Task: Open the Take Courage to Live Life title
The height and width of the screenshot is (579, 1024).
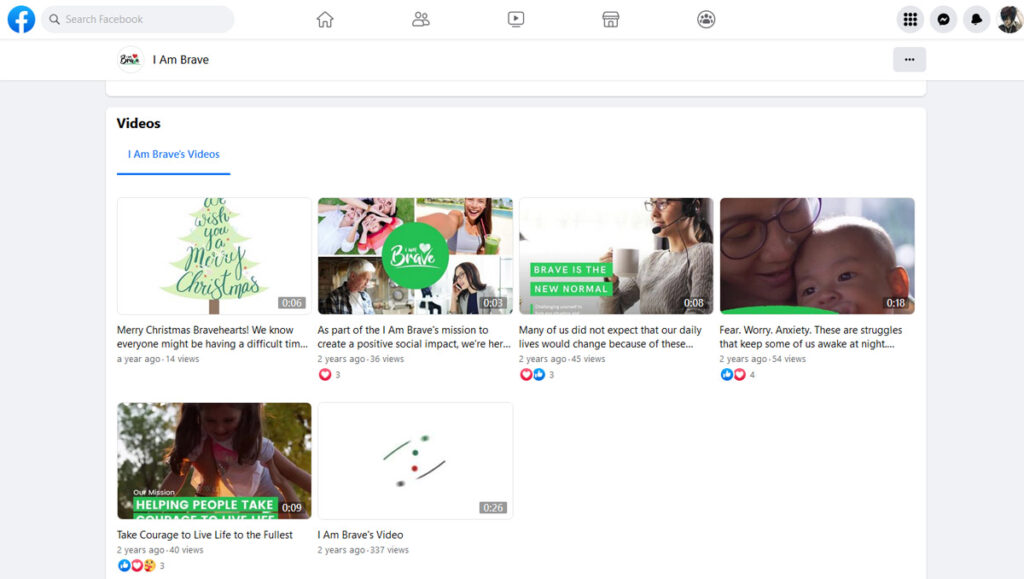Action: (205, 535)
